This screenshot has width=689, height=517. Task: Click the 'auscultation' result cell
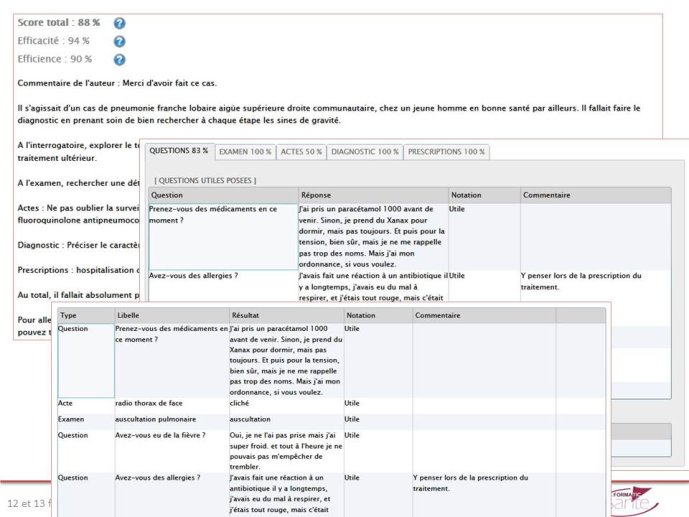[250, 419]
